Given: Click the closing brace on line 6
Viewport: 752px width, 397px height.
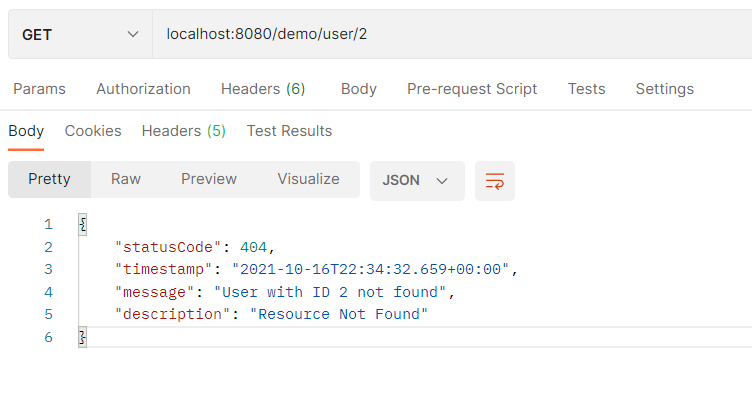Looking at the screenshot, I should coord(82,338).
